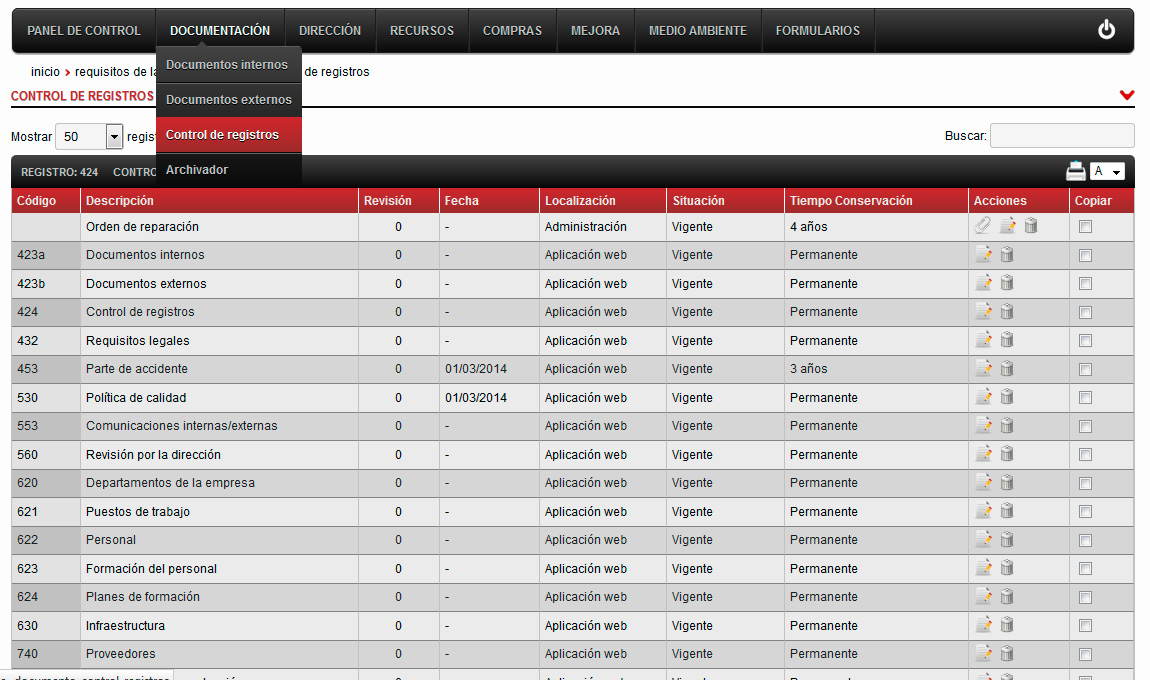This screenshot has height=680, width=1150.
Task: Delete the Documentos externos record
Action: [x=1007, y=282]
